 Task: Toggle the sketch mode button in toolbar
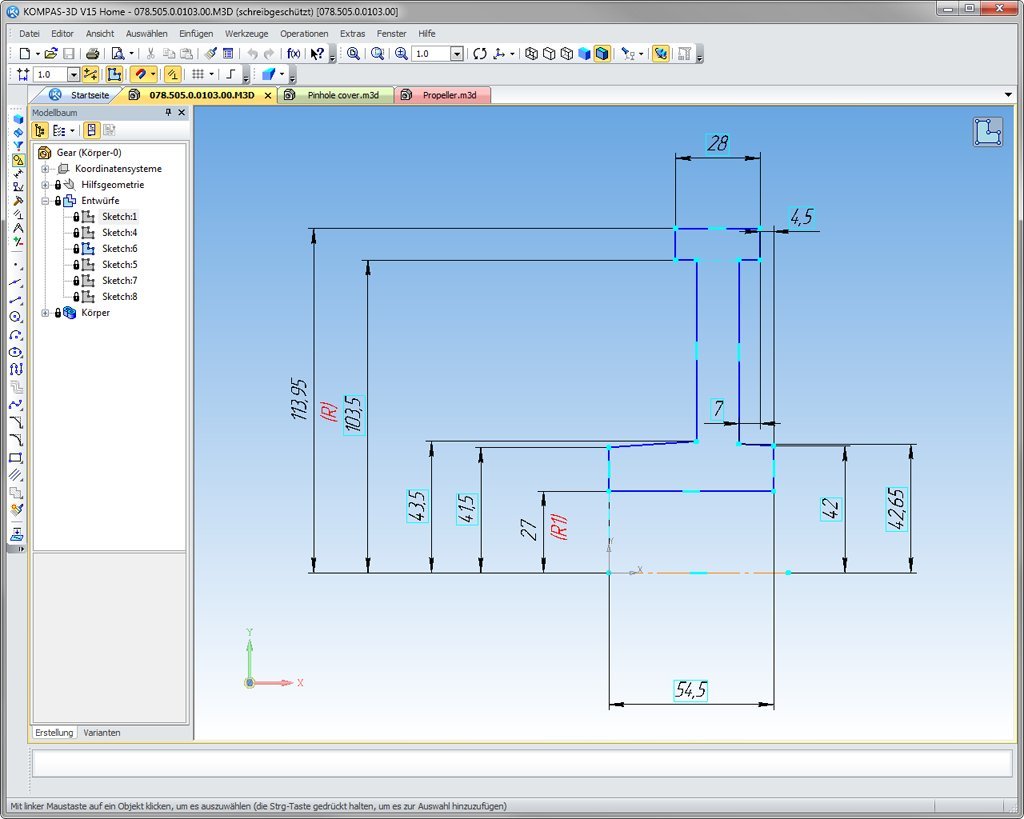pos(114,74)
